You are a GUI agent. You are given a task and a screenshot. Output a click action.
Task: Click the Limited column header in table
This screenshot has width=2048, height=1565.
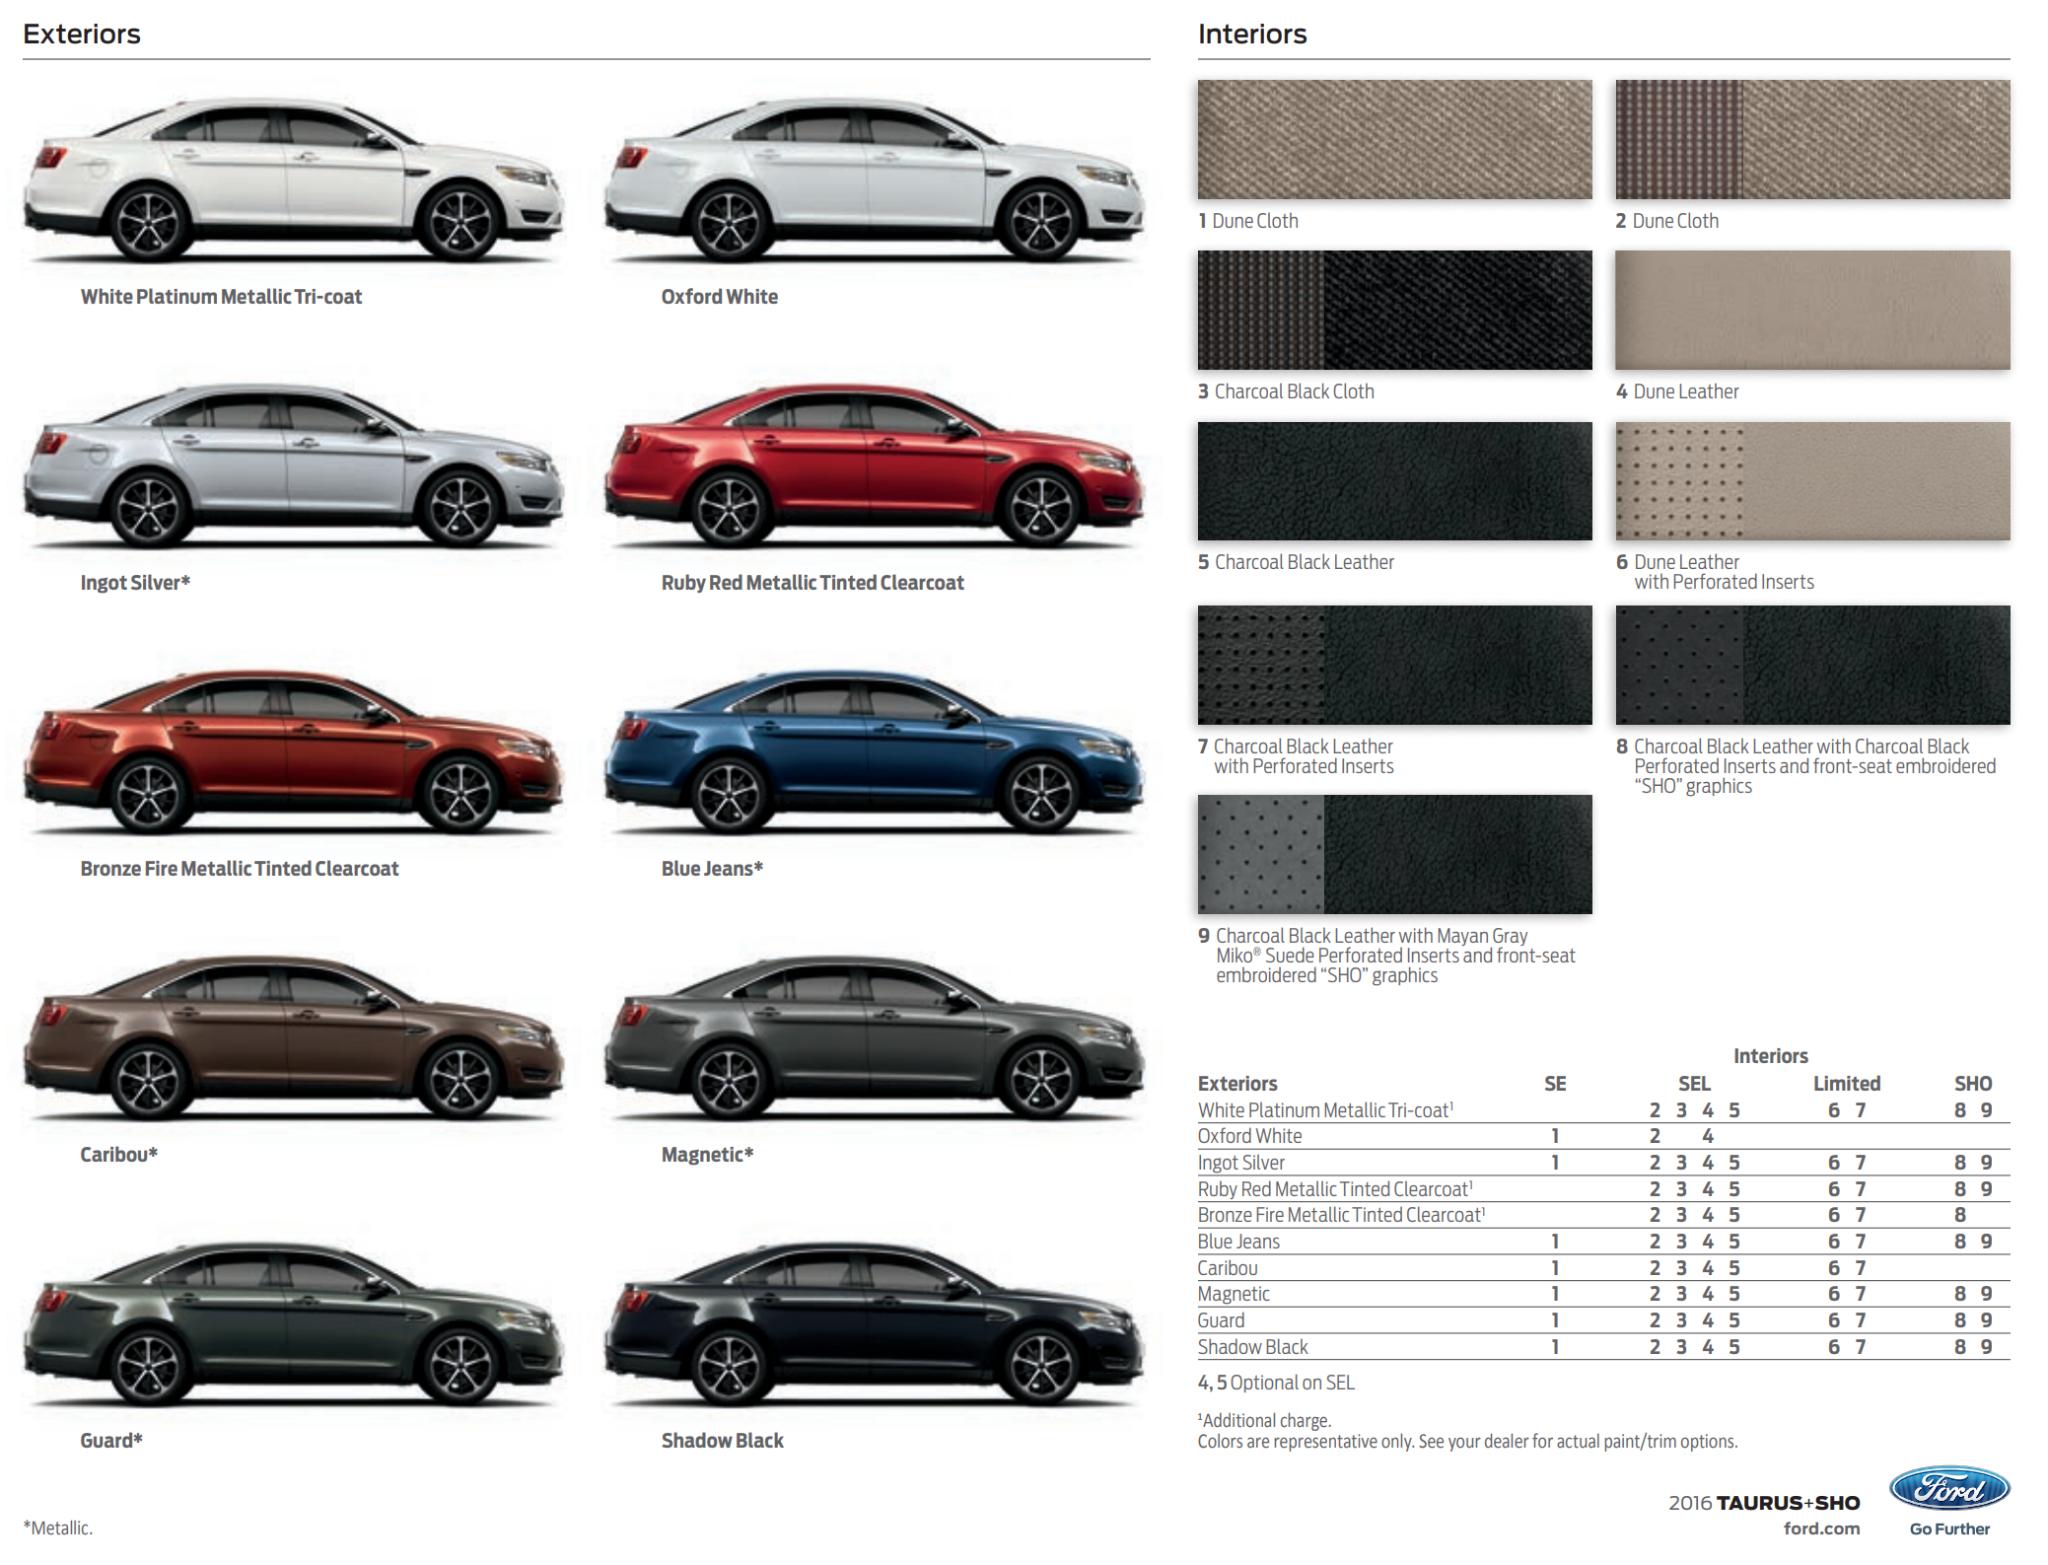click(x=1846, y=1084)
